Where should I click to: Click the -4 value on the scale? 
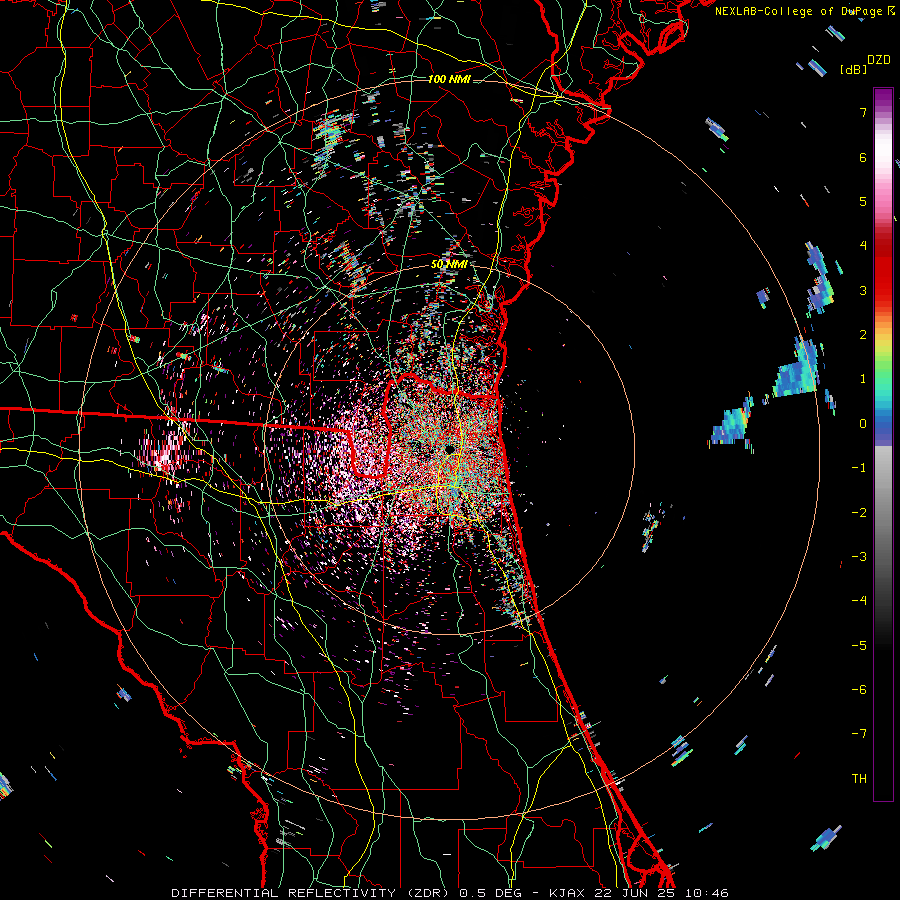tap(859, 600)
